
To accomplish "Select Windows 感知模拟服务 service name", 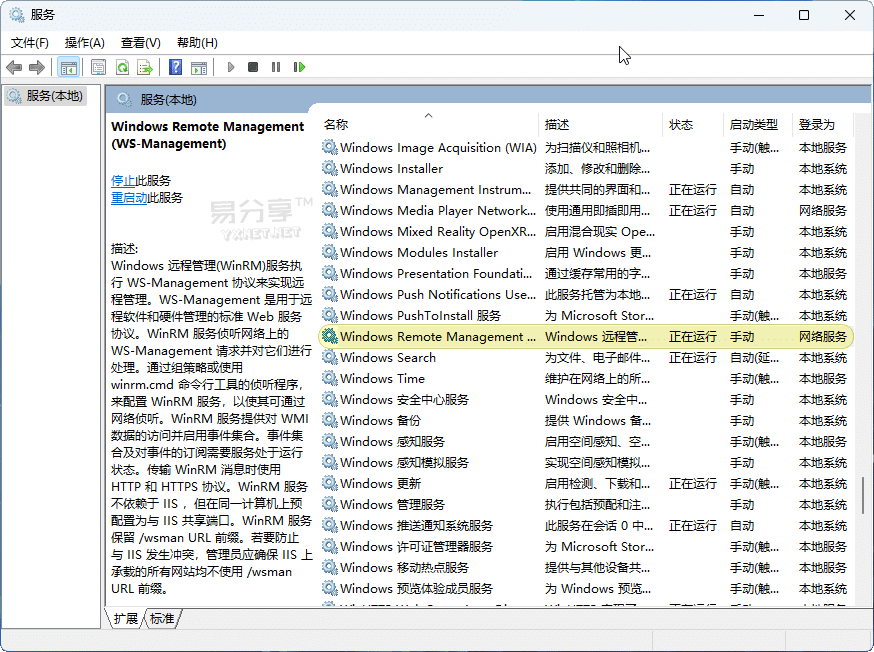I will click(x=404, y=463).
